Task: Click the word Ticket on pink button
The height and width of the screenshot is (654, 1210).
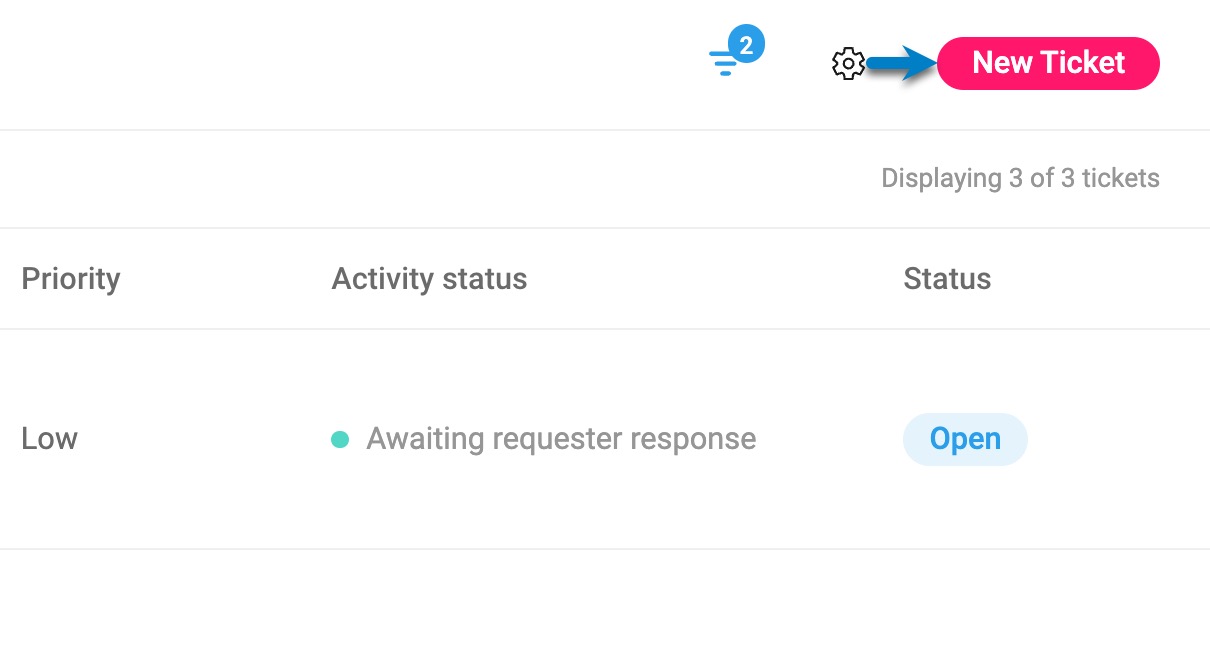Action: click(1081, 63)
